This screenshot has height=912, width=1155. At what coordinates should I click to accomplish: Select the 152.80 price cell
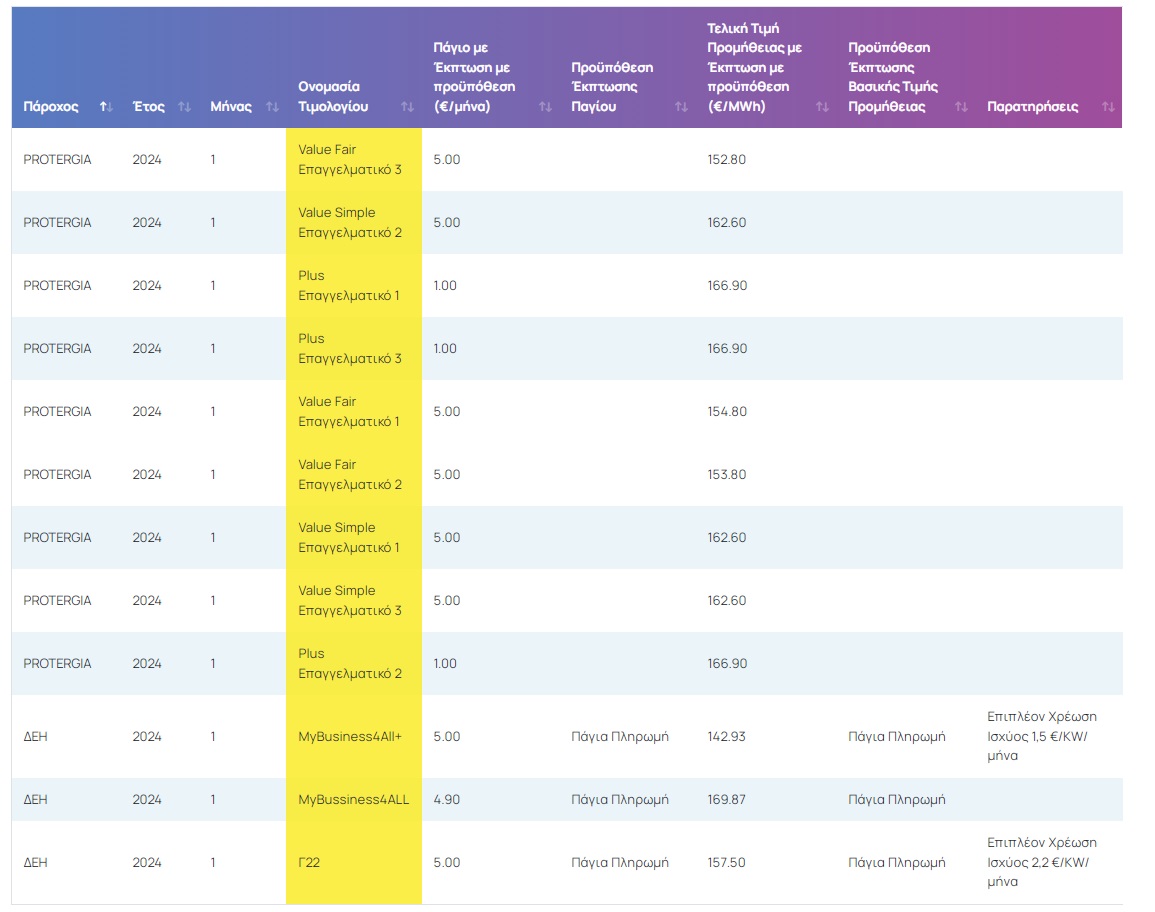(726, 160)
